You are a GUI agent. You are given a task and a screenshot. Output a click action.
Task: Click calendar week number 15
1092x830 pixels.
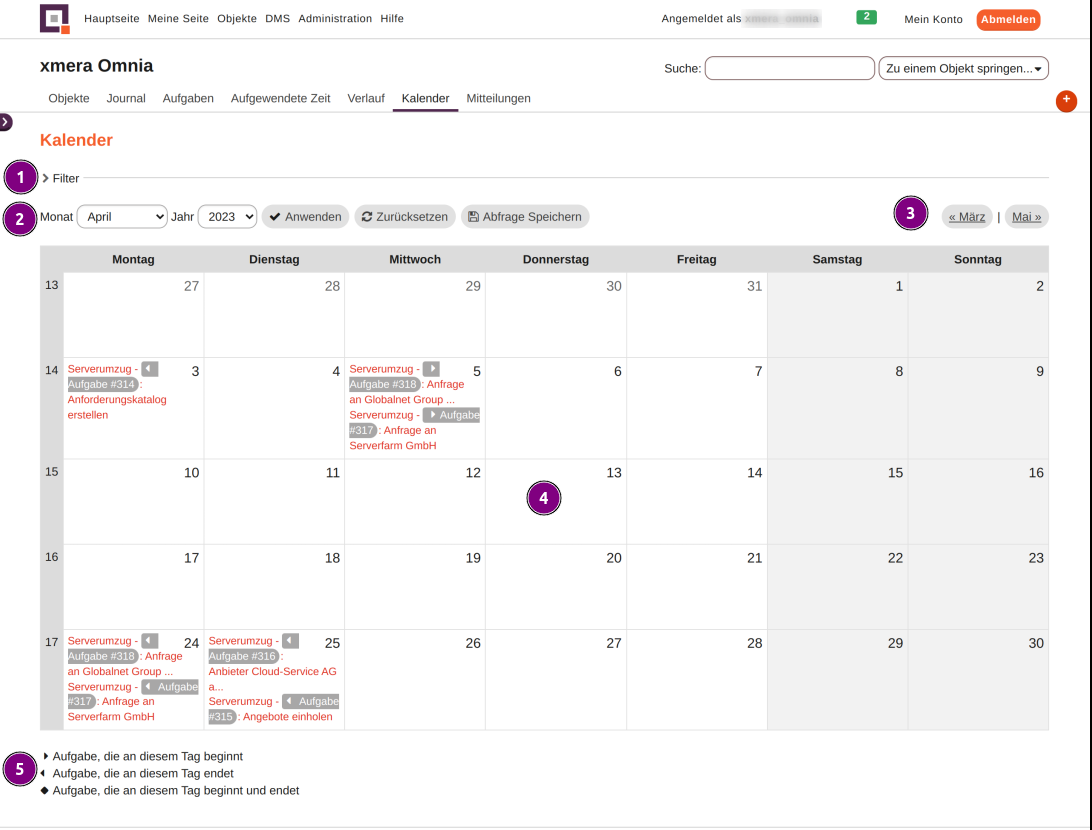[x=52, y=471]
